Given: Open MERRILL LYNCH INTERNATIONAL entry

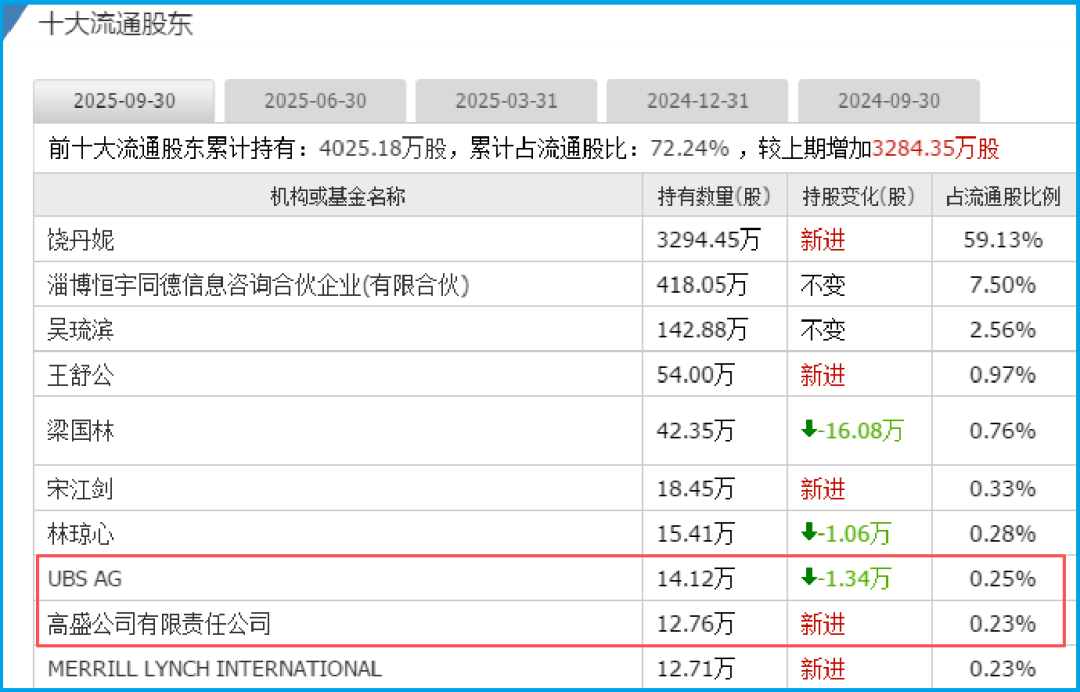Looking at the screenshot, I should 214,668.
